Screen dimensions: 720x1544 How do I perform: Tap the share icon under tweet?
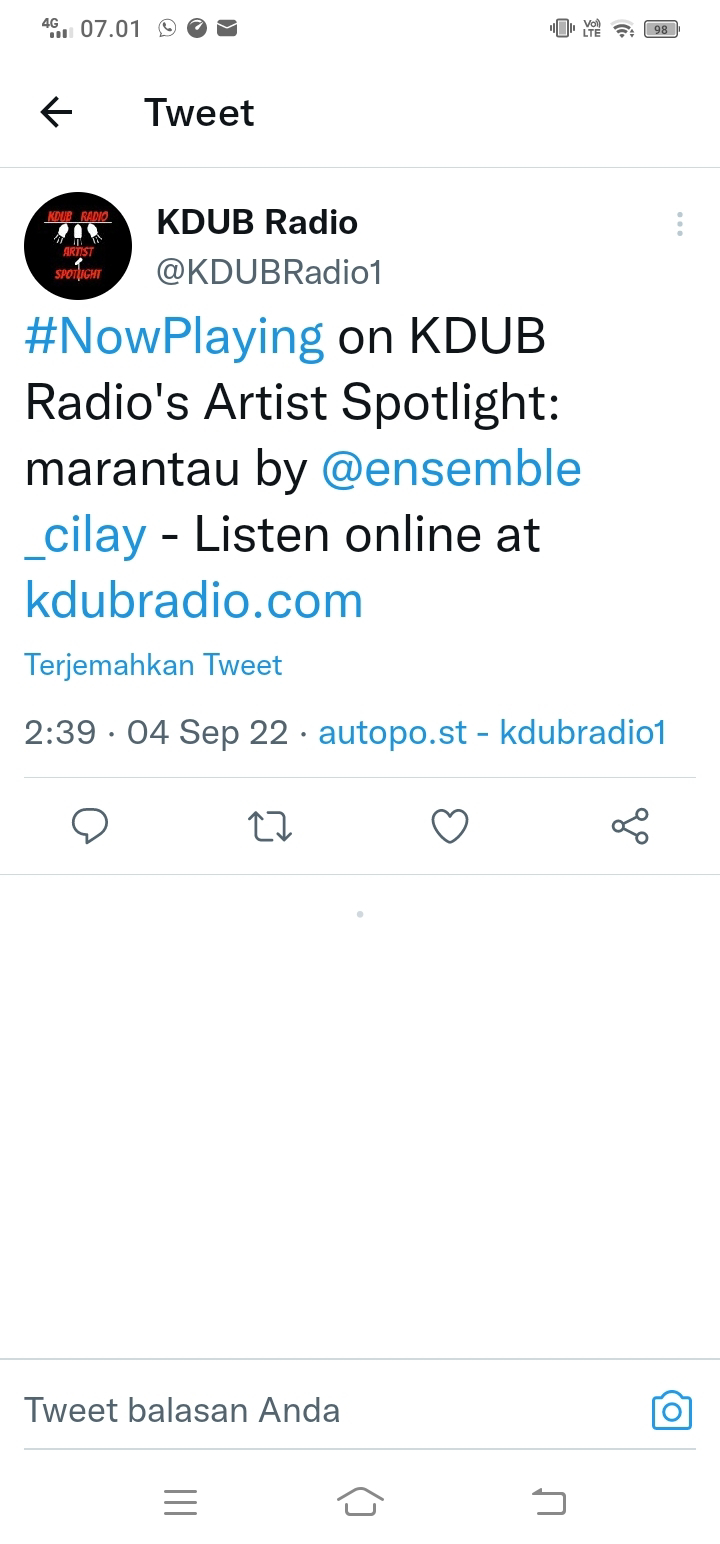630,826
